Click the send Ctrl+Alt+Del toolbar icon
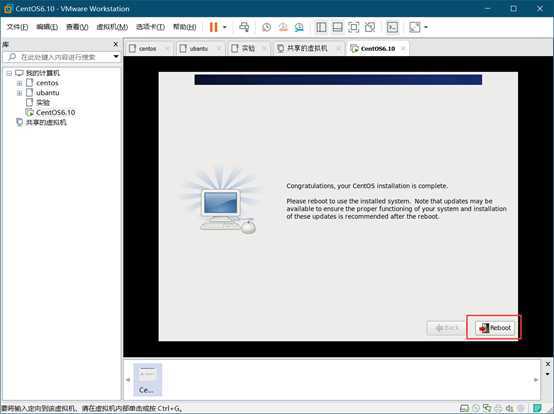This screenshot has width=554, height=414. [244, 27]
